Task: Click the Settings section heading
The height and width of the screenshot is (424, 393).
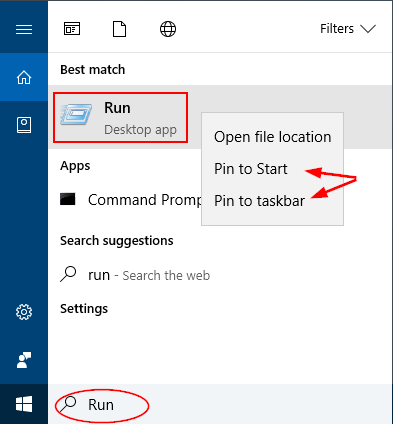Action: [84, 309]
